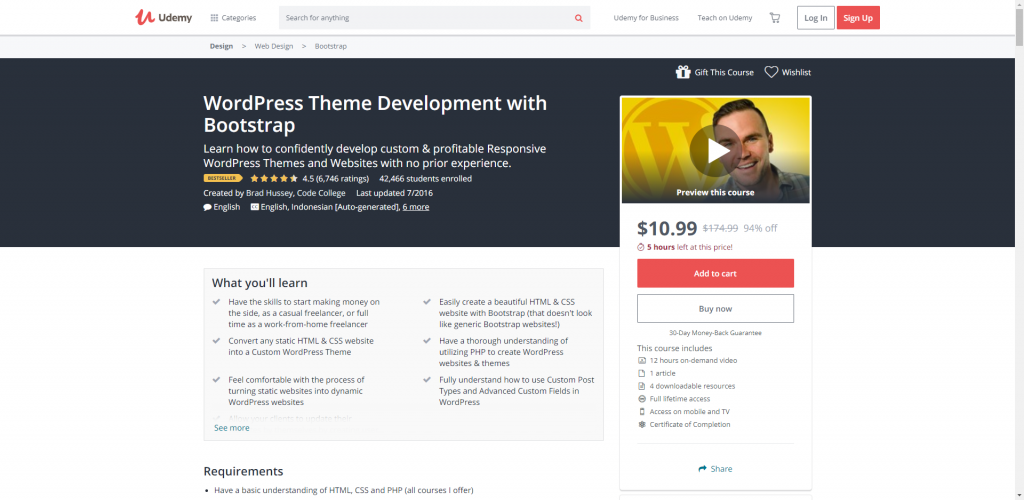Click the course title heading
The width and height of the screenshot is (1024, 500).
click(x=376, y=114)
